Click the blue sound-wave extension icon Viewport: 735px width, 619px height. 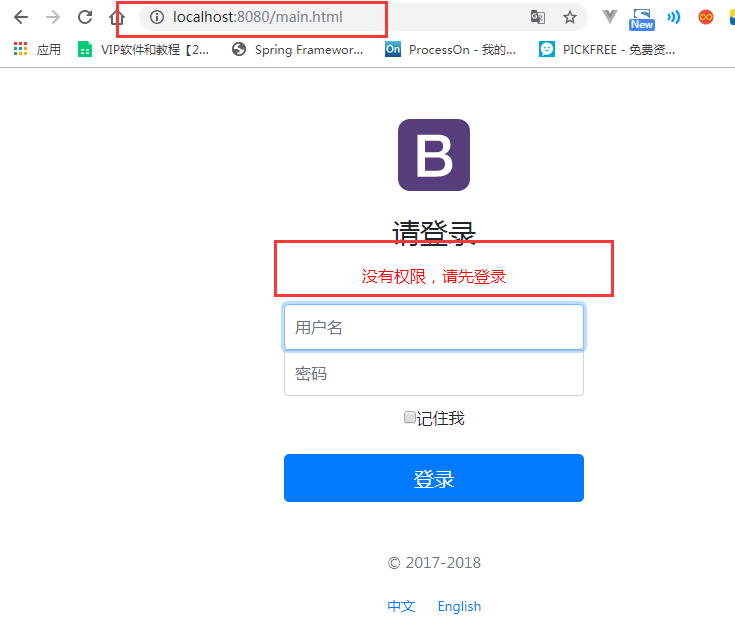pyautogui.click(x=674, y=17)
